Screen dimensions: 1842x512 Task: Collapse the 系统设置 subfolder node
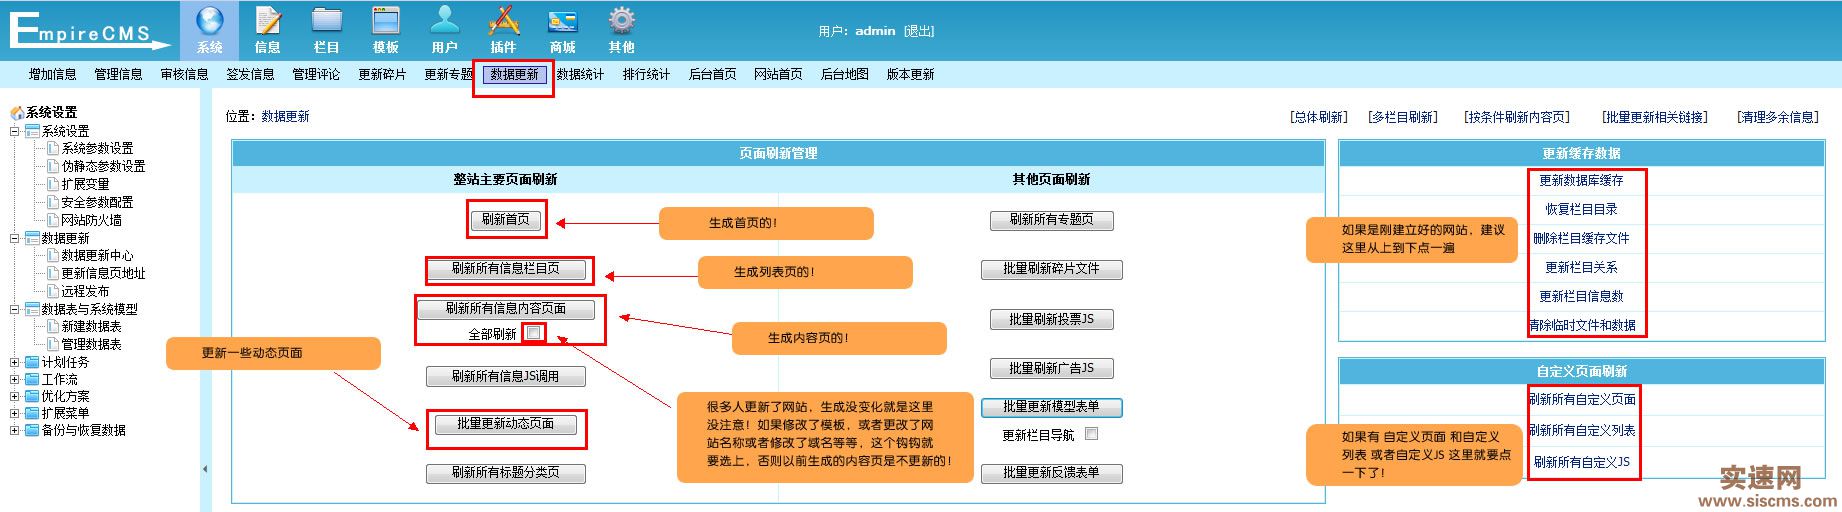tap(14, 131)
